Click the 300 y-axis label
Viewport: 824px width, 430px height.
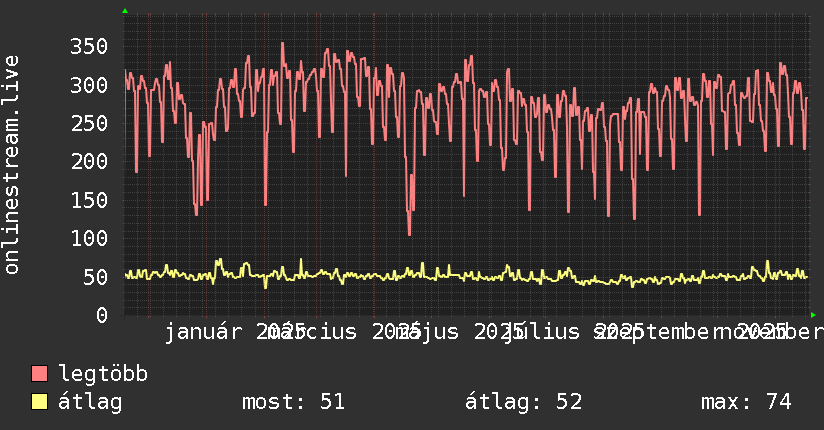click(x=89, y=85)
